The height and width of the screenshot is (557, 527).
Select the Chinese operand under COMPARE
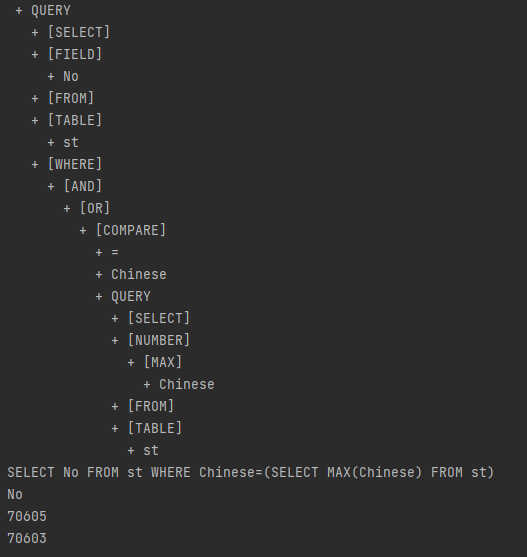click(x=138, y=275)
